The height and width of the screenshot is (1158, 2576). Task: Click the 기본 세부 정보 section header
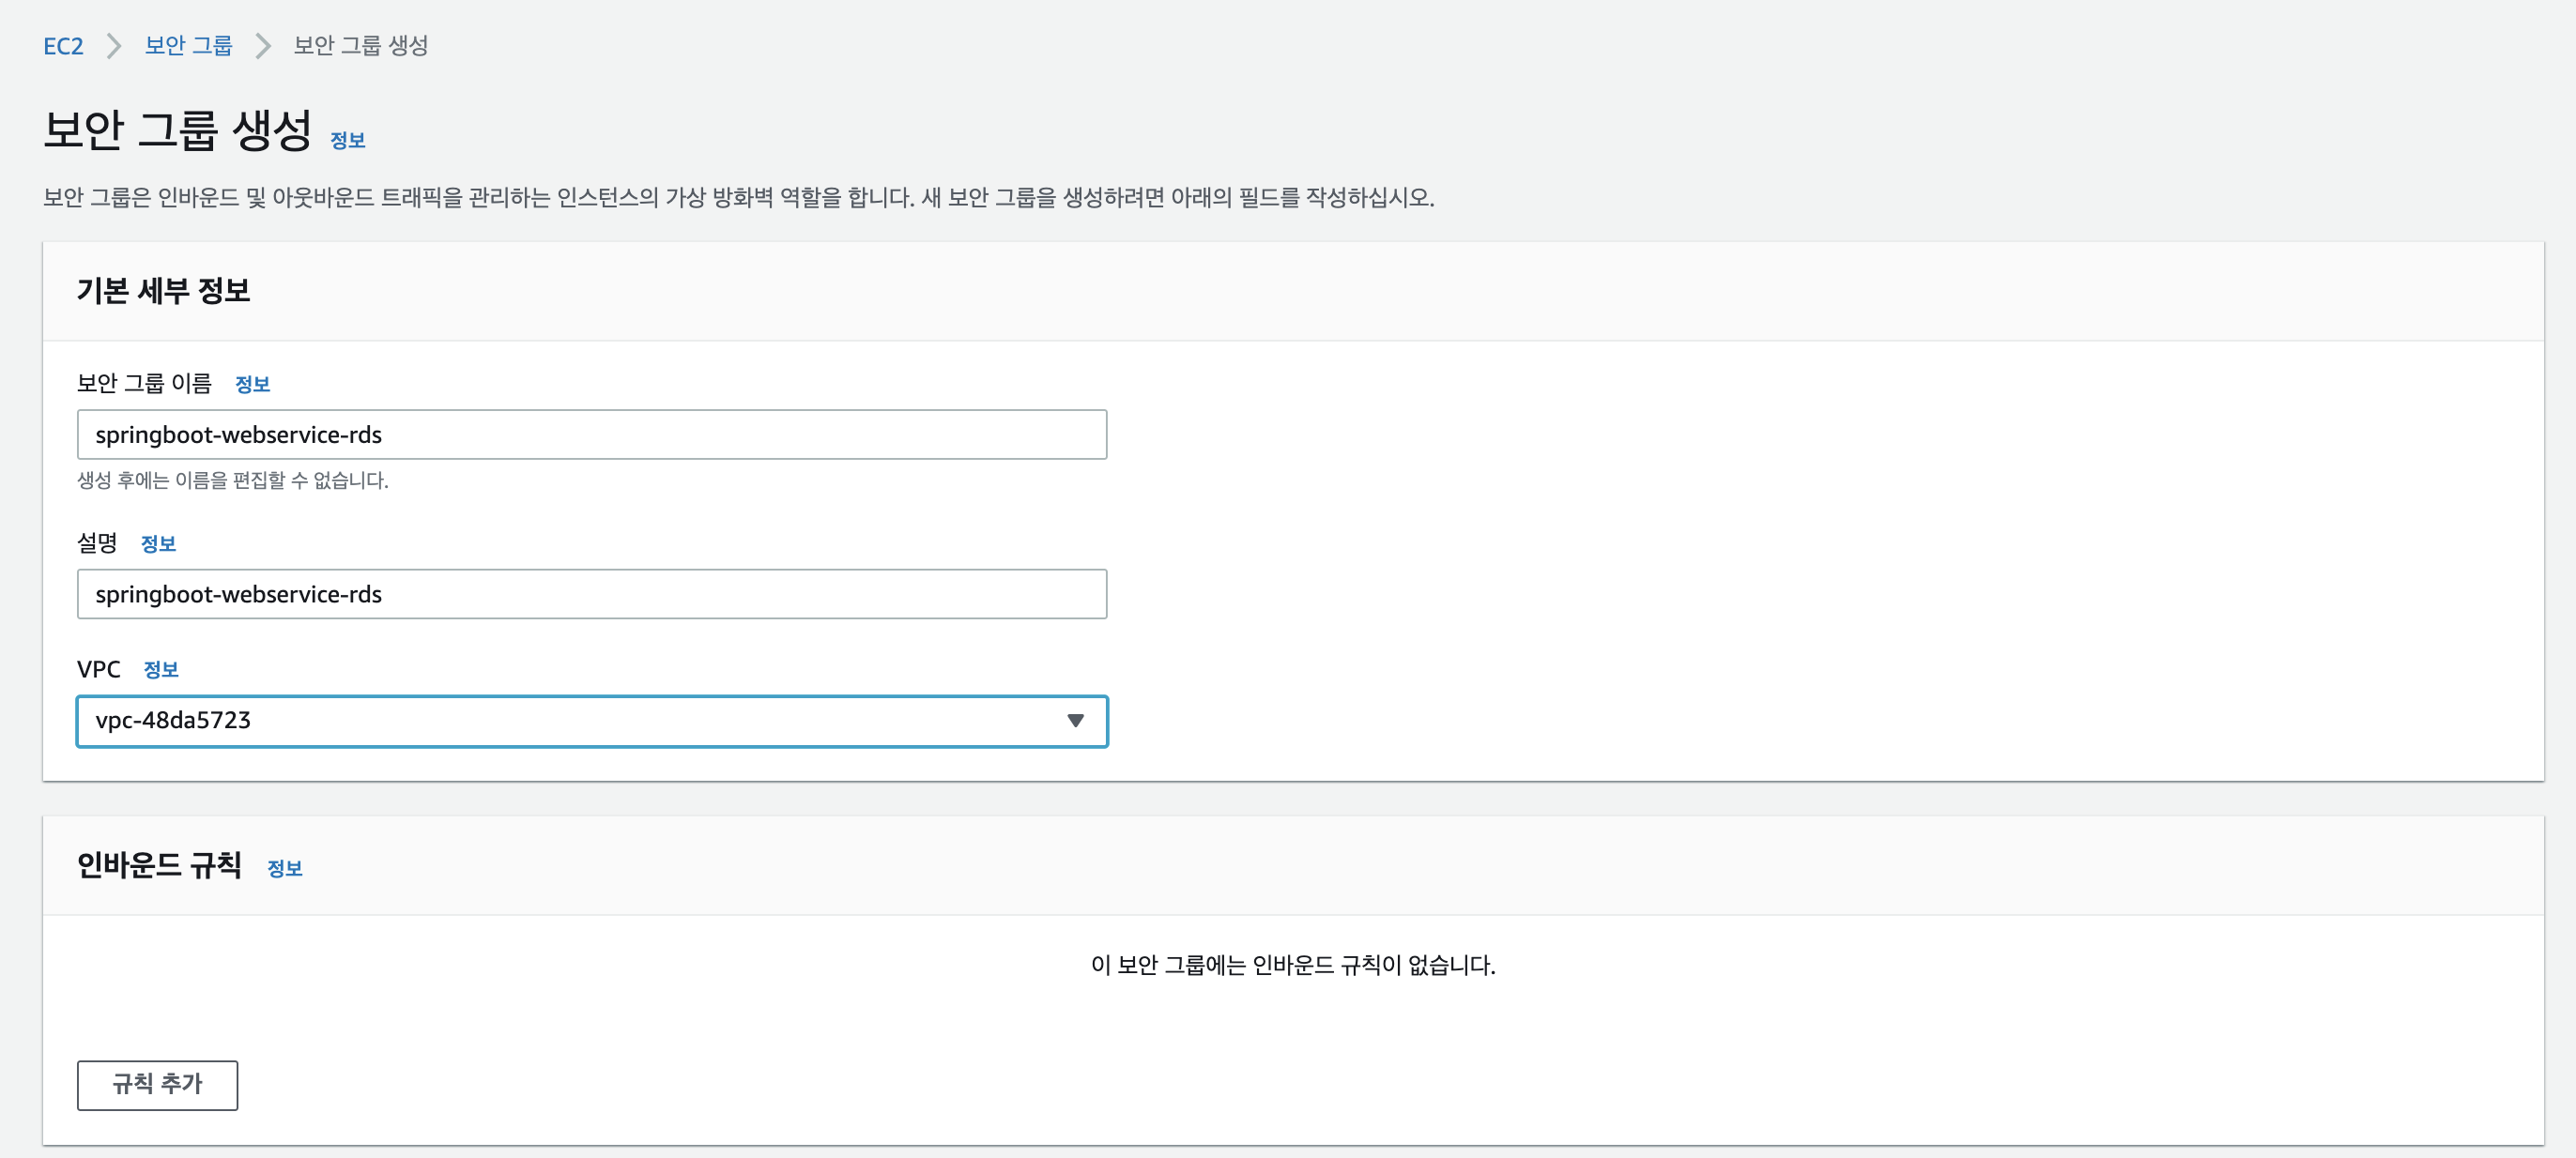tap(163, 291)
